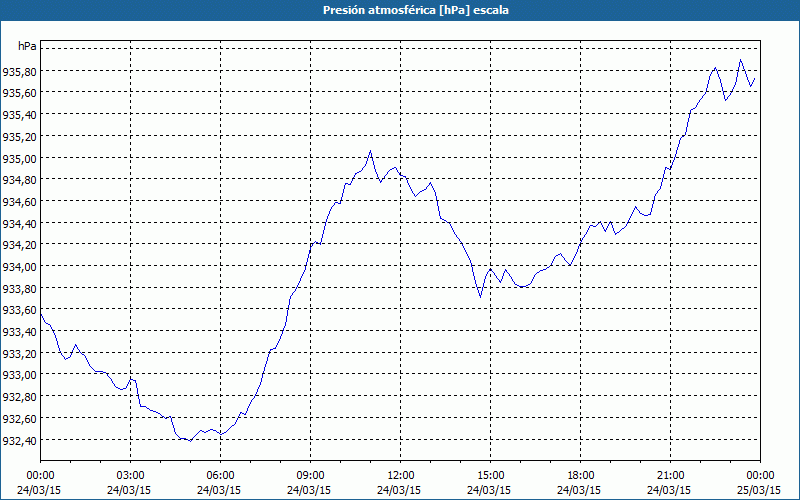Viewport: 800px width, 500px height.
Task: Click the 932,40 y-axis label
Action: click(x=19, y=440)
